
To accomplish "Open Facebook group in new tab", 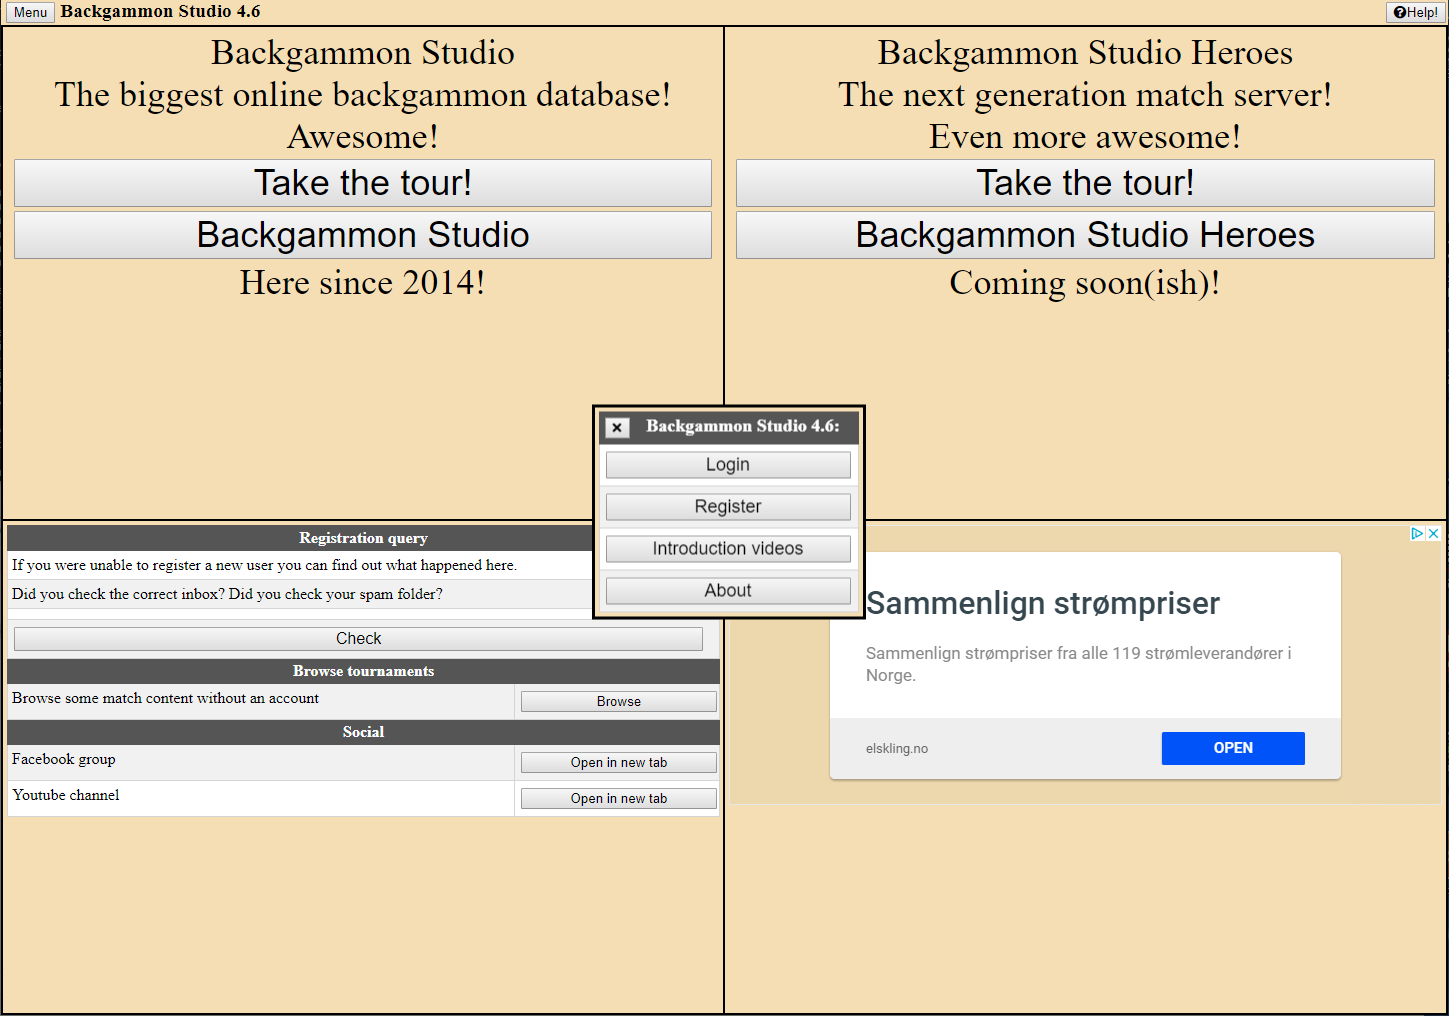I will tap(619, 763).
